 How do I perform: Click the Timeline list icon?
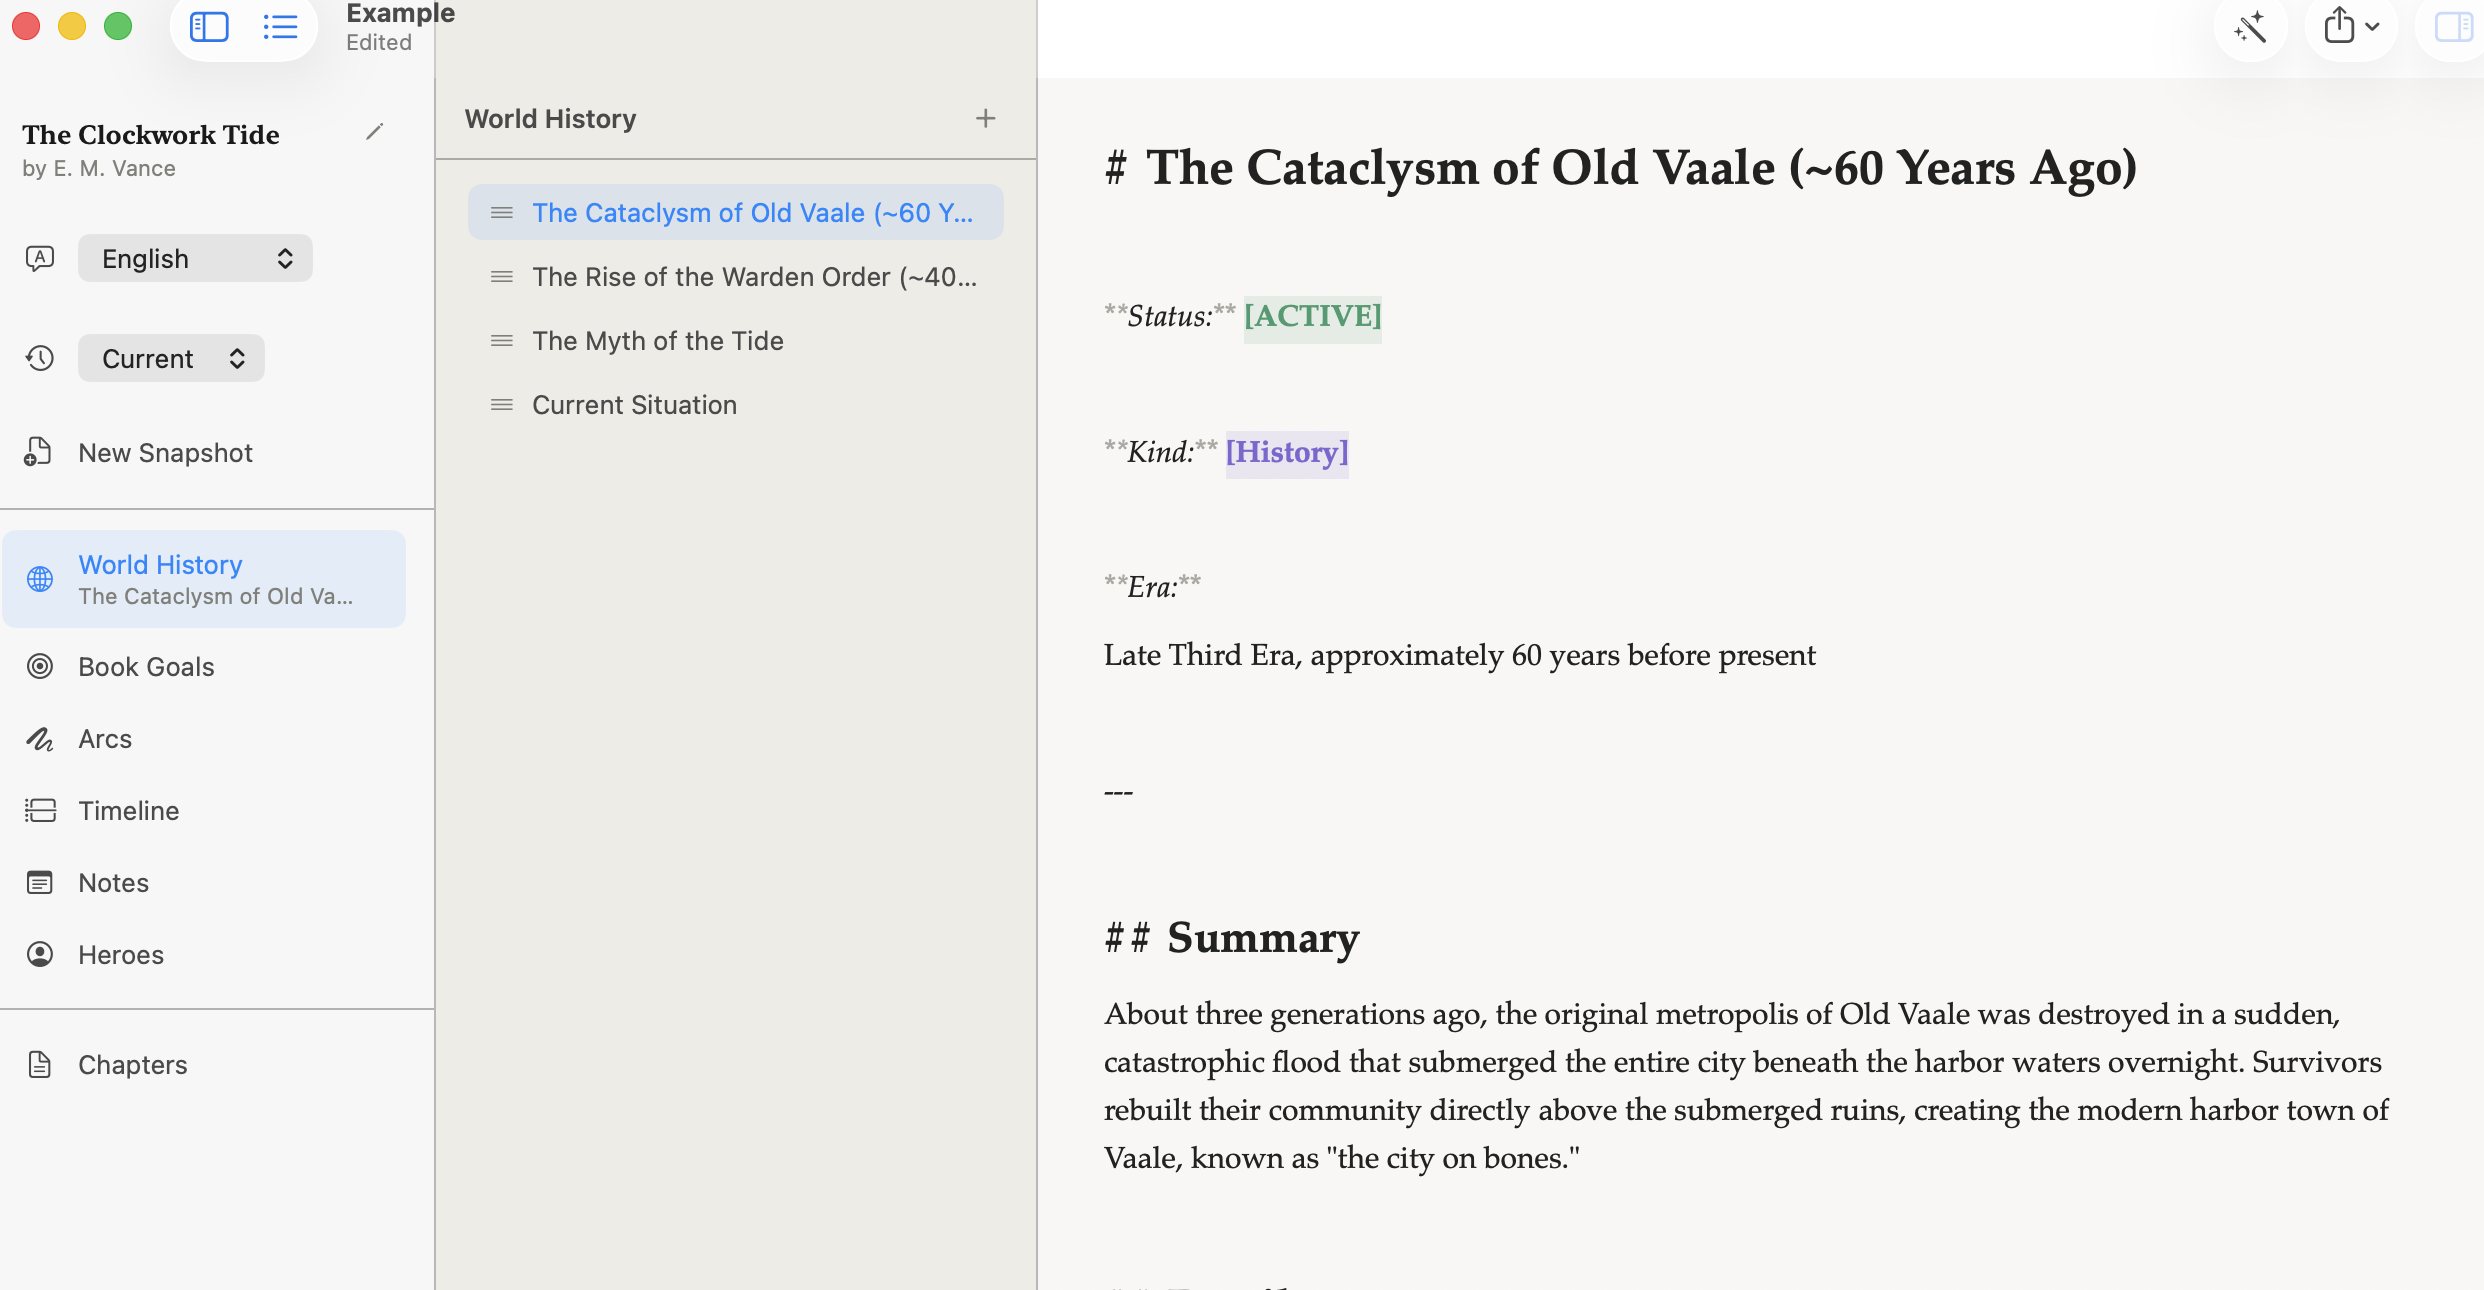(40, 810)
